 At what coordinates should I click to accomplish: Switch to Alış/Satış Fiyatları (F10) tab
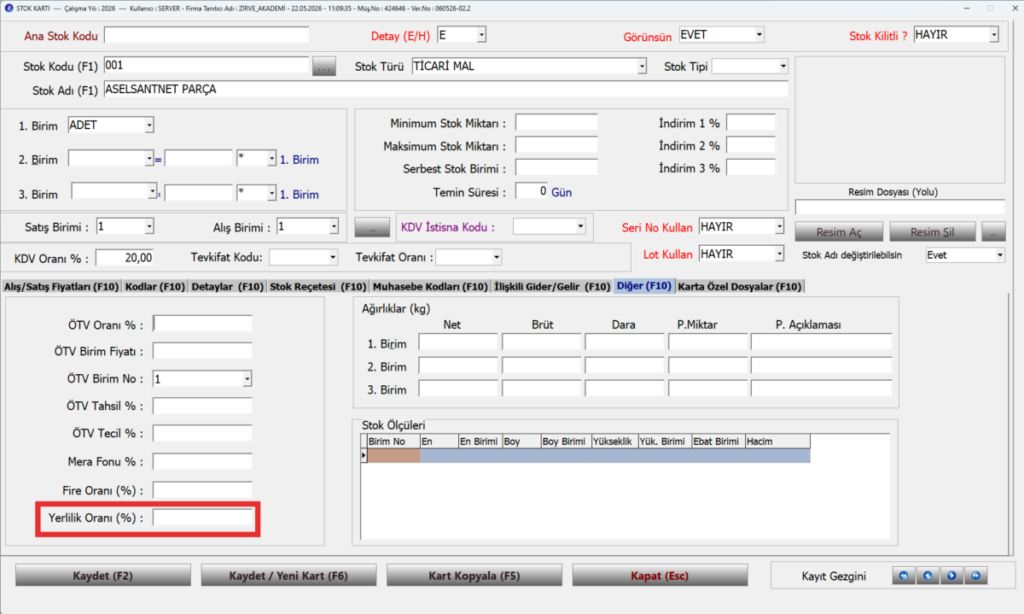(x=61, y=286)
